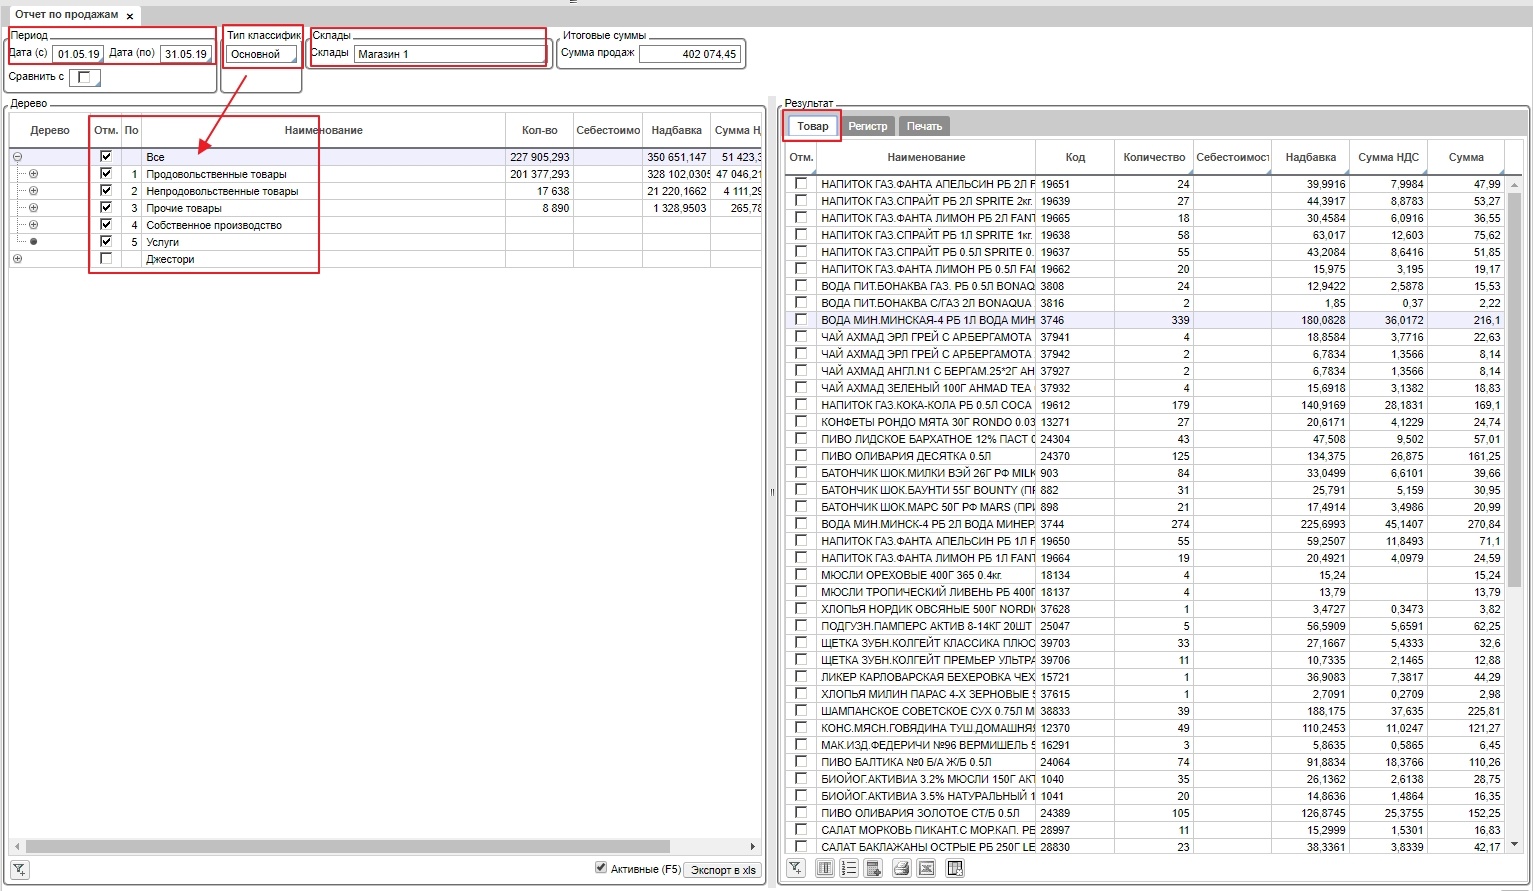The image size is (1533, 891).
Task: Click the printer icon in results toolbar
Action: 901,868
